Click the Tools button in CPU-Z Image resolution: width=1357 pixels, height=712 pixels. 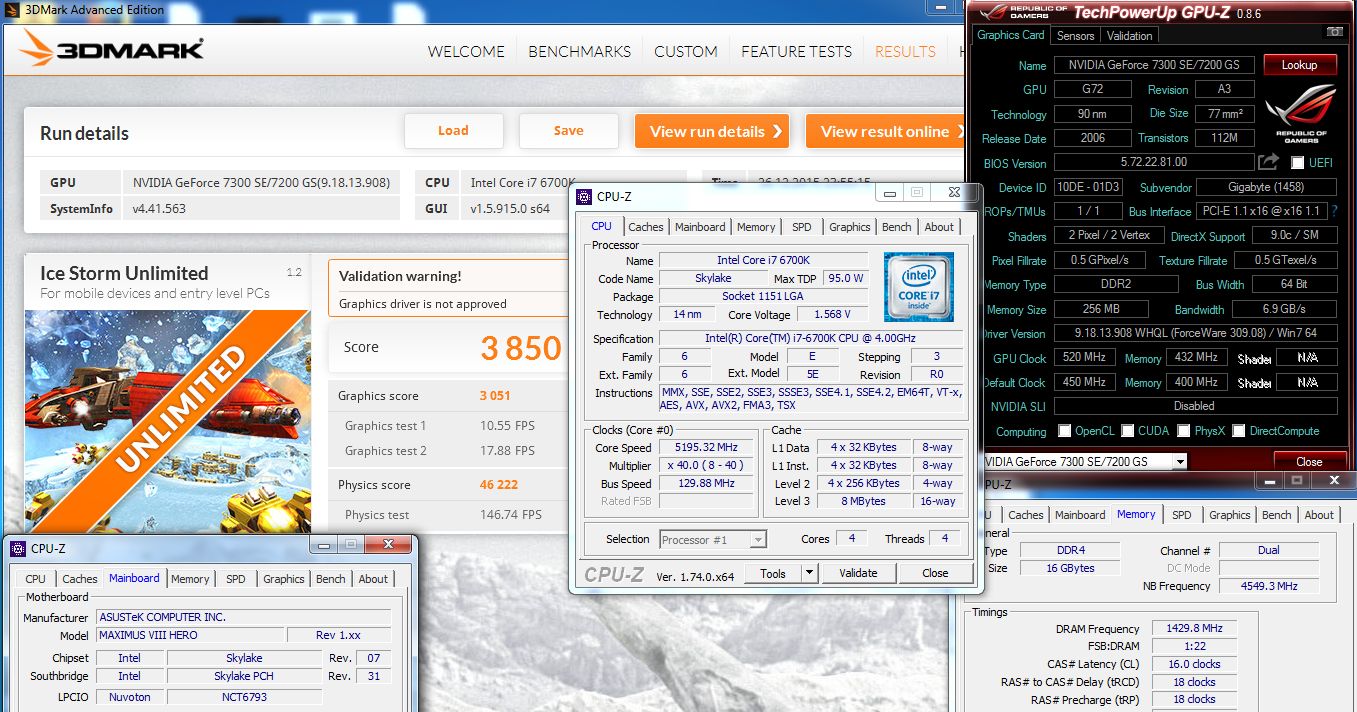tap(773, 573)
